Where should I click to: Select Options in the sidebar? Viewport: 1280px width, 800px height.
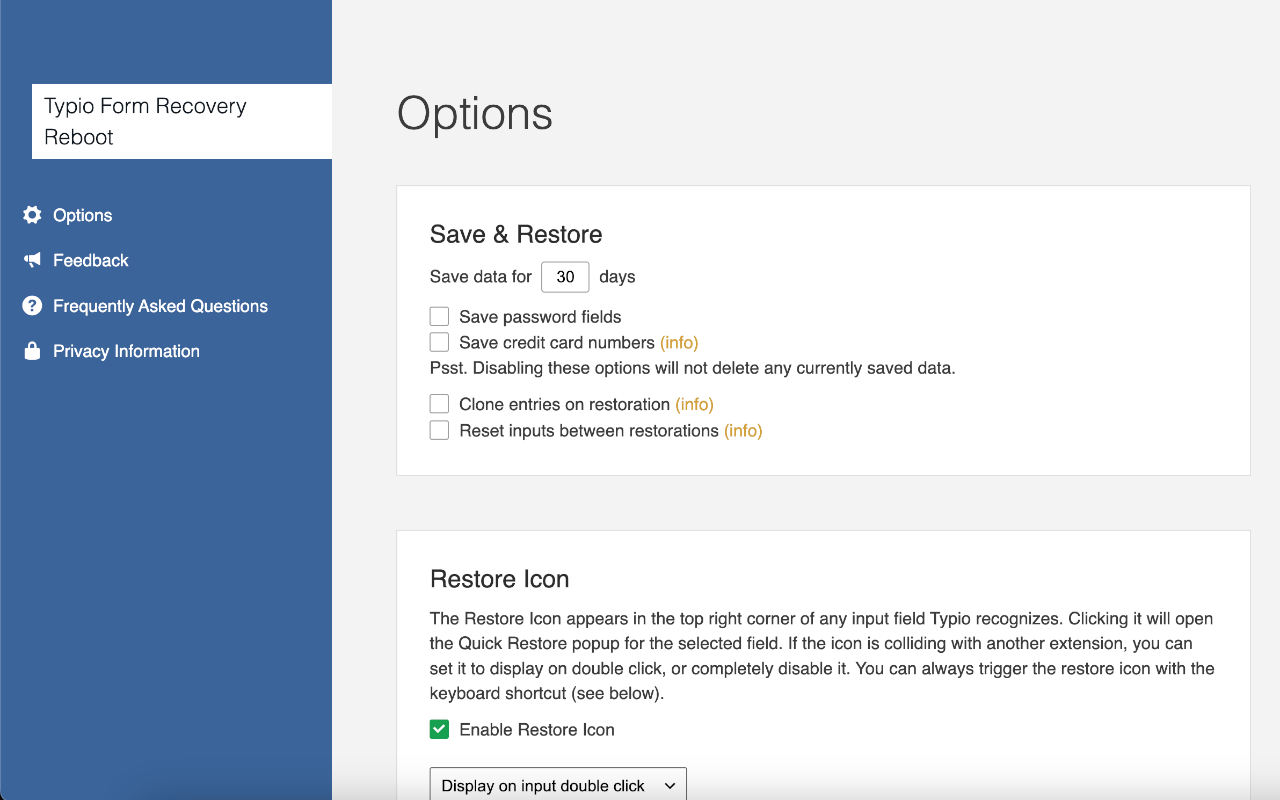[82, 215]
